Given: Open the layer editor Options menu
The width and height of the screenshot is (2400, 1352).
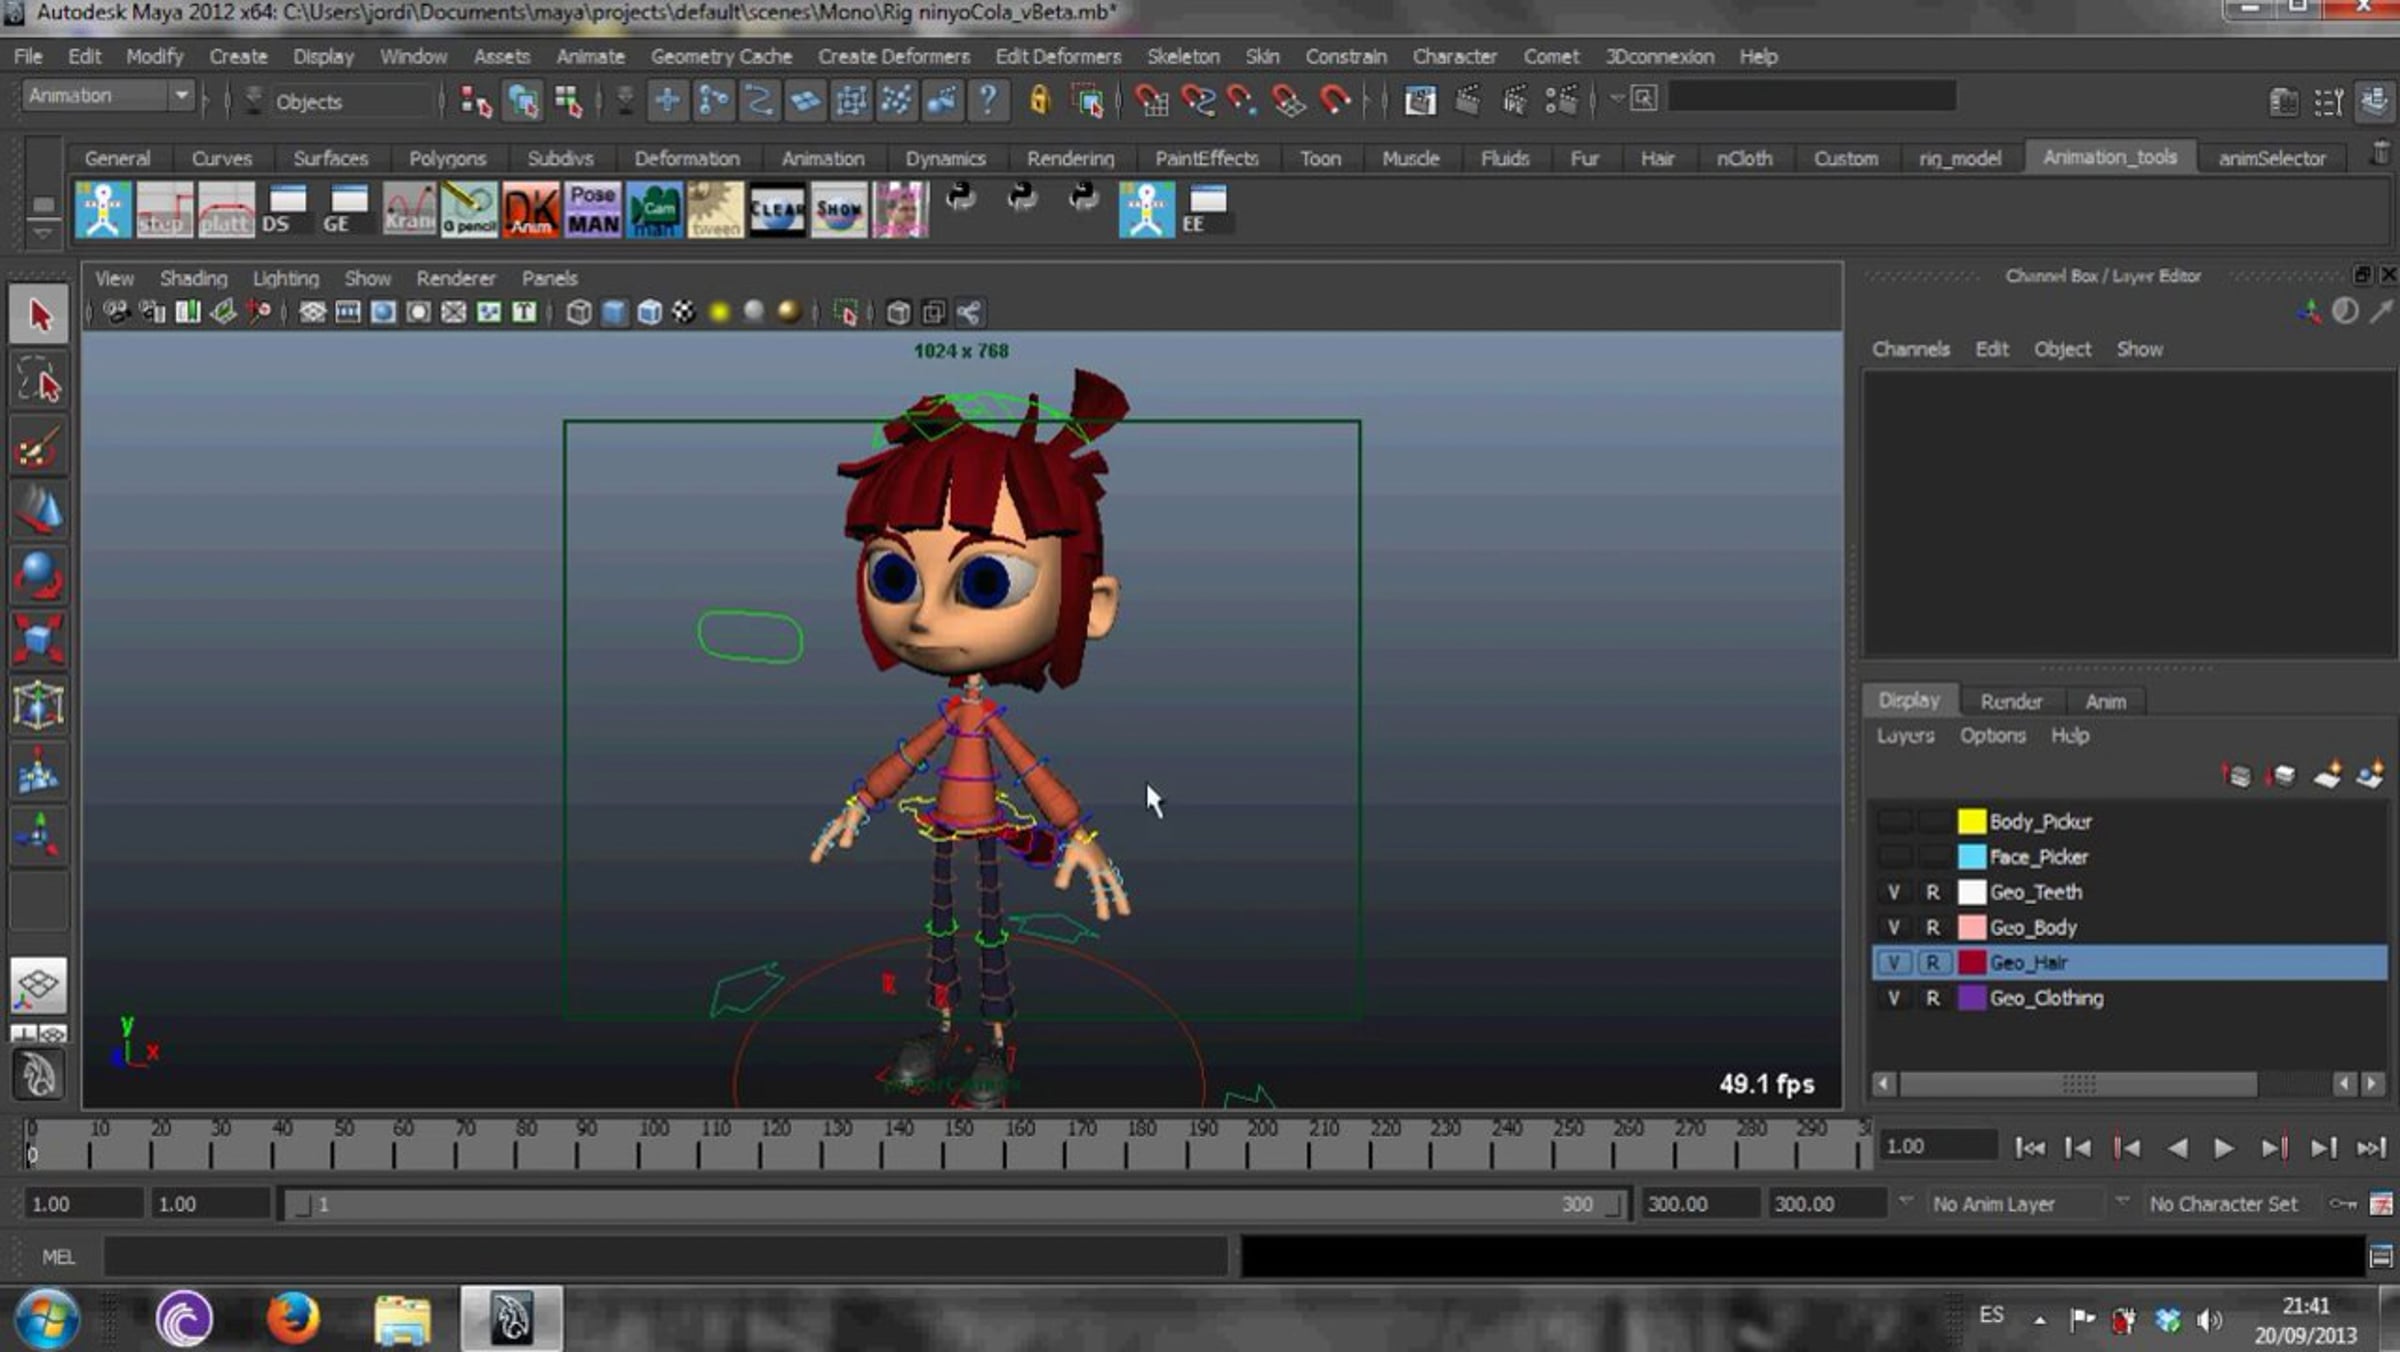Looking at the screenshot, I should (x=1992, y=736).
